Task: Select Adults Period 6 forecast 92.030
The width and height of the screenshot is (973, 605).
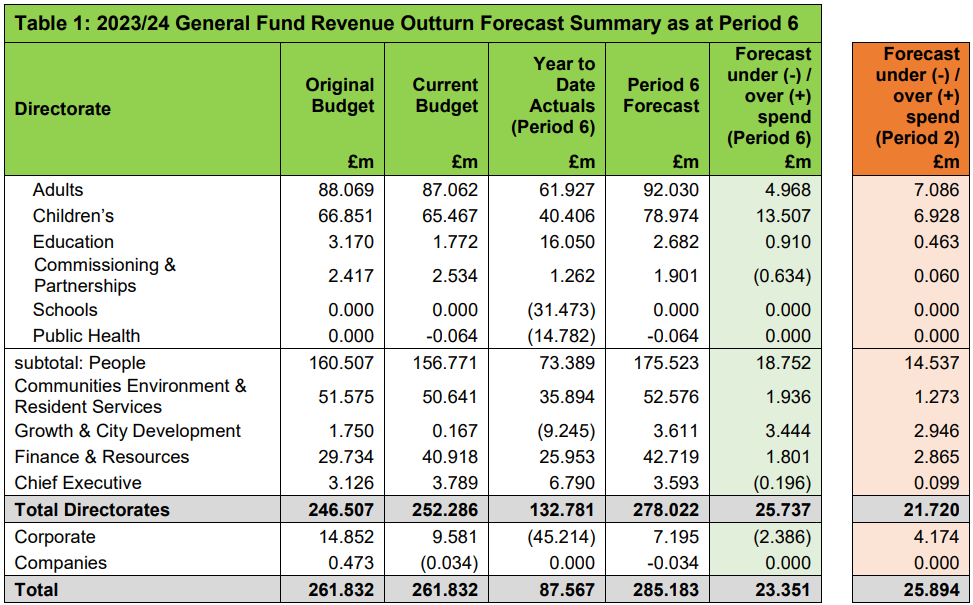Action: 671,190
